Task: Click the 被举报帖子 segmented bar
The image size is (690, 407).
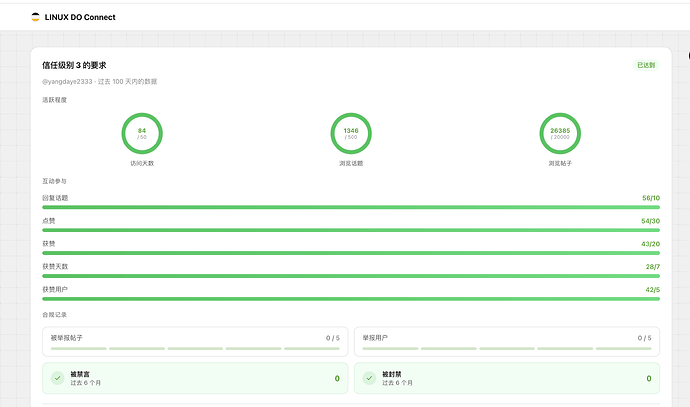Action: click(x=195, y=348)
